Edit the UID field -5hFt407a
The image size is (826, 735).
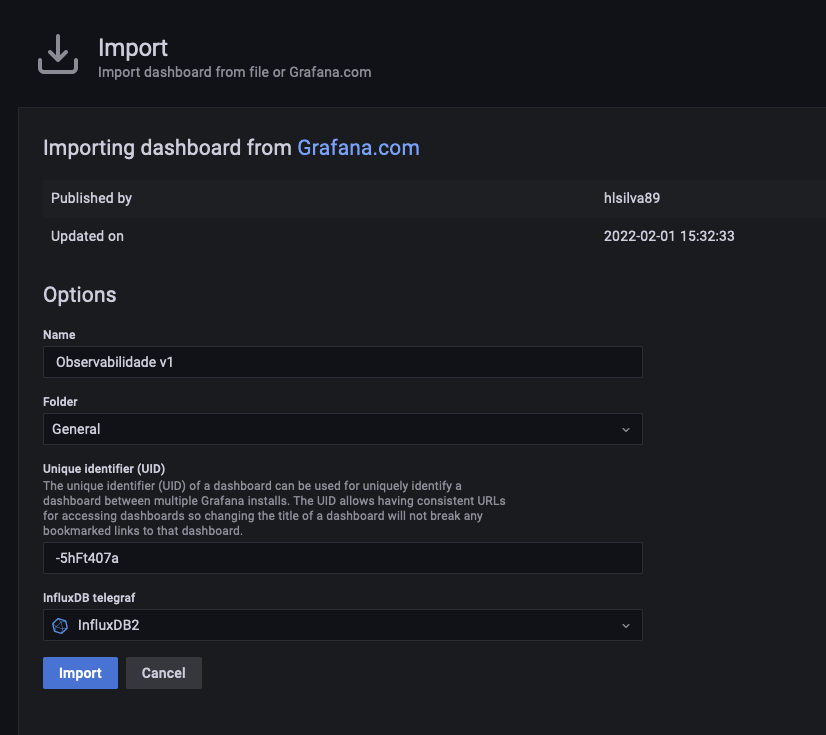pos(342,558)
